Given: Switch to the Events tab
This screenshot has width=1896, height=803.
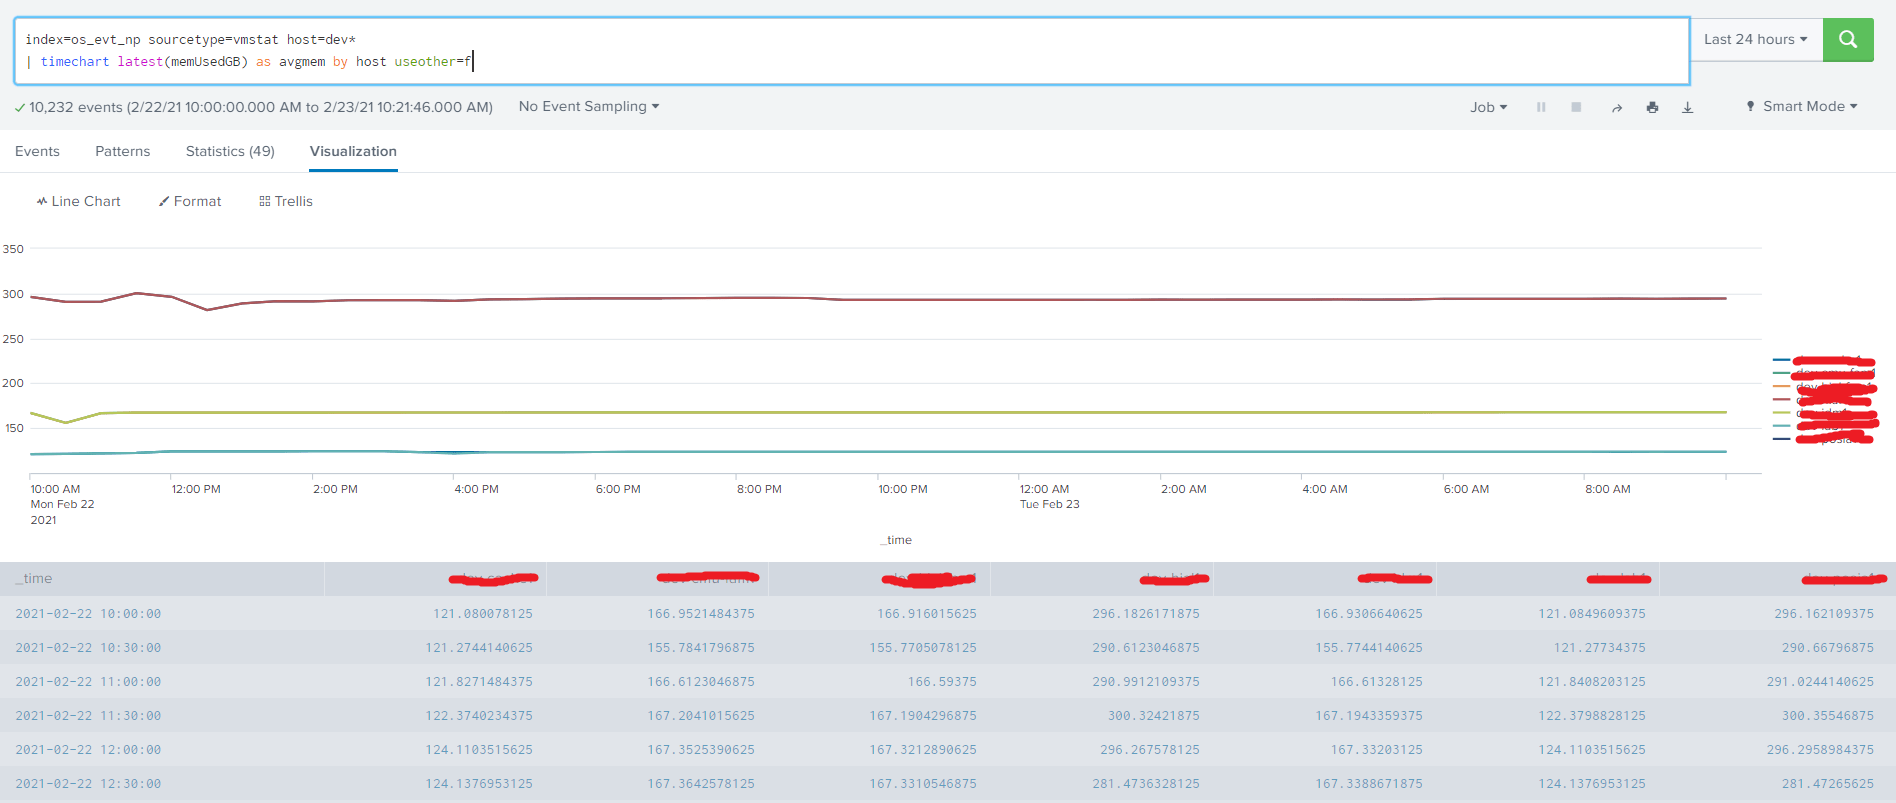Looking at the screenshot, I should pos(37,151).
